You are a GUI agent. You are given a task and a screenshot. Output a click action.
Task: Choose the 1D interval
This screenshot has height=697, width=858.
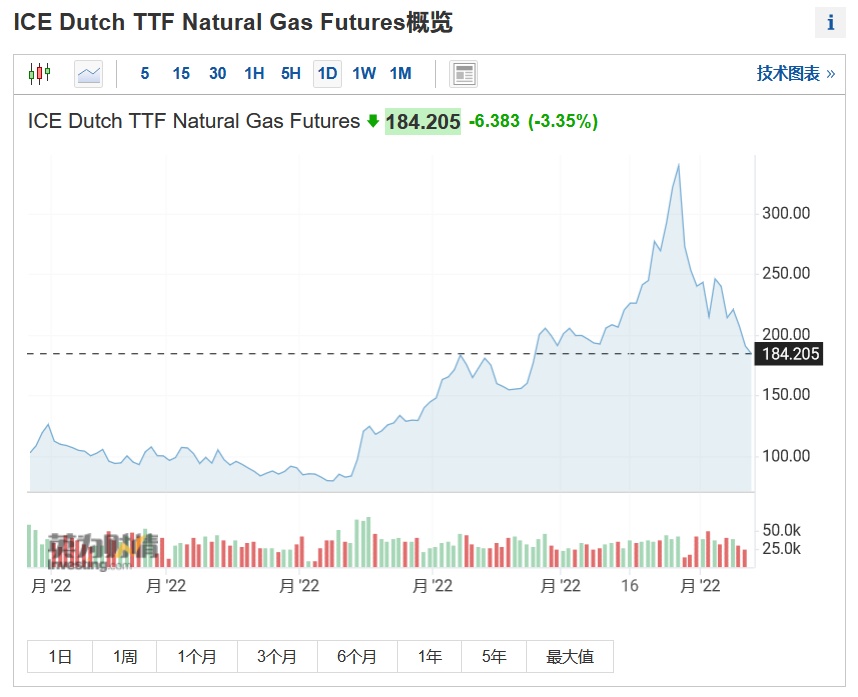(x=327, y=73)
